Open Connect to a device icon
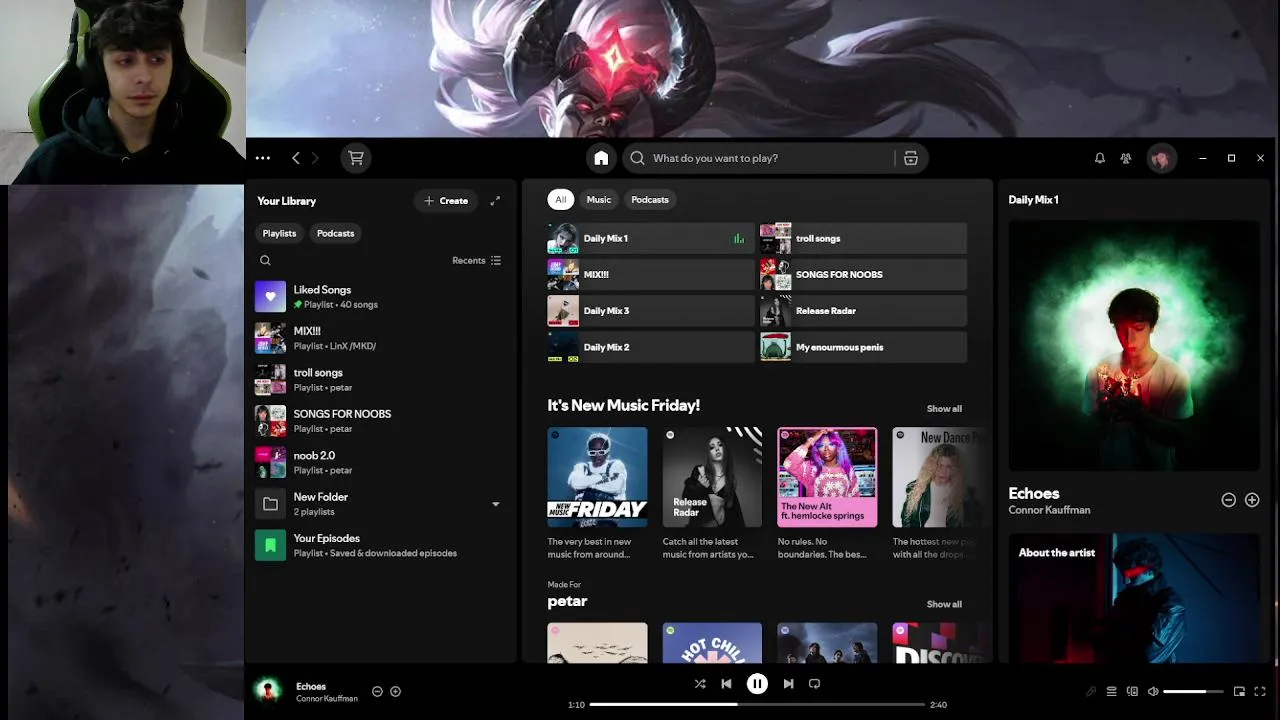This screenshot has width=1280, height=720. 1132,691
